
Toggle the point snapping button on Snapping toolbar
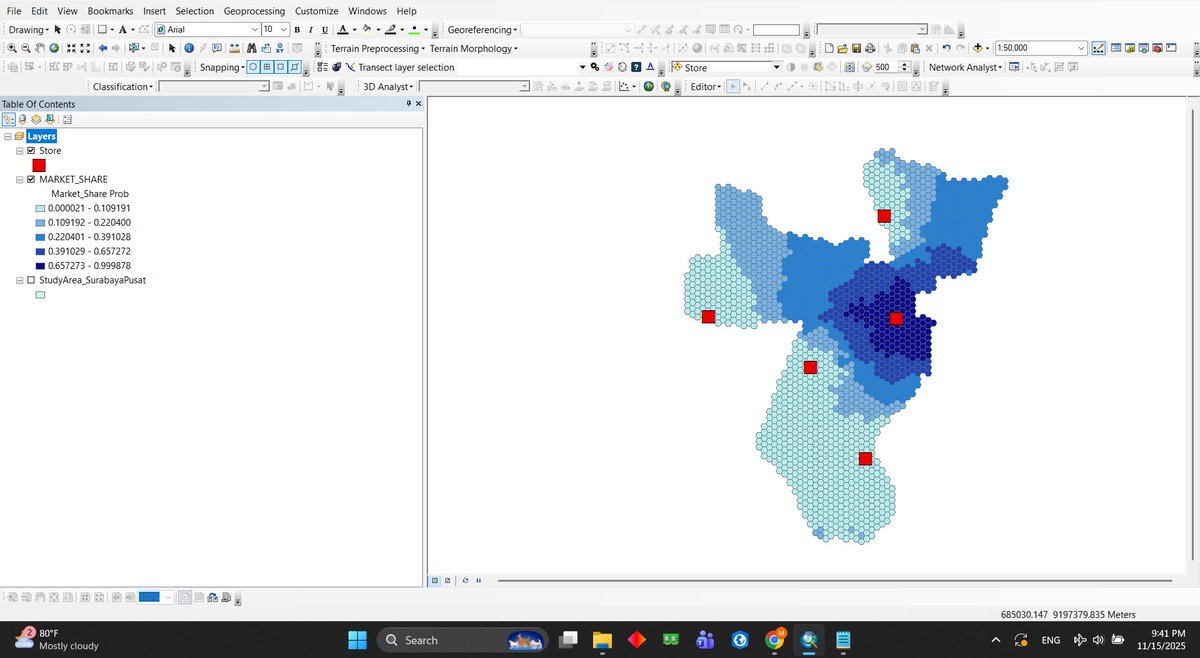255,67
